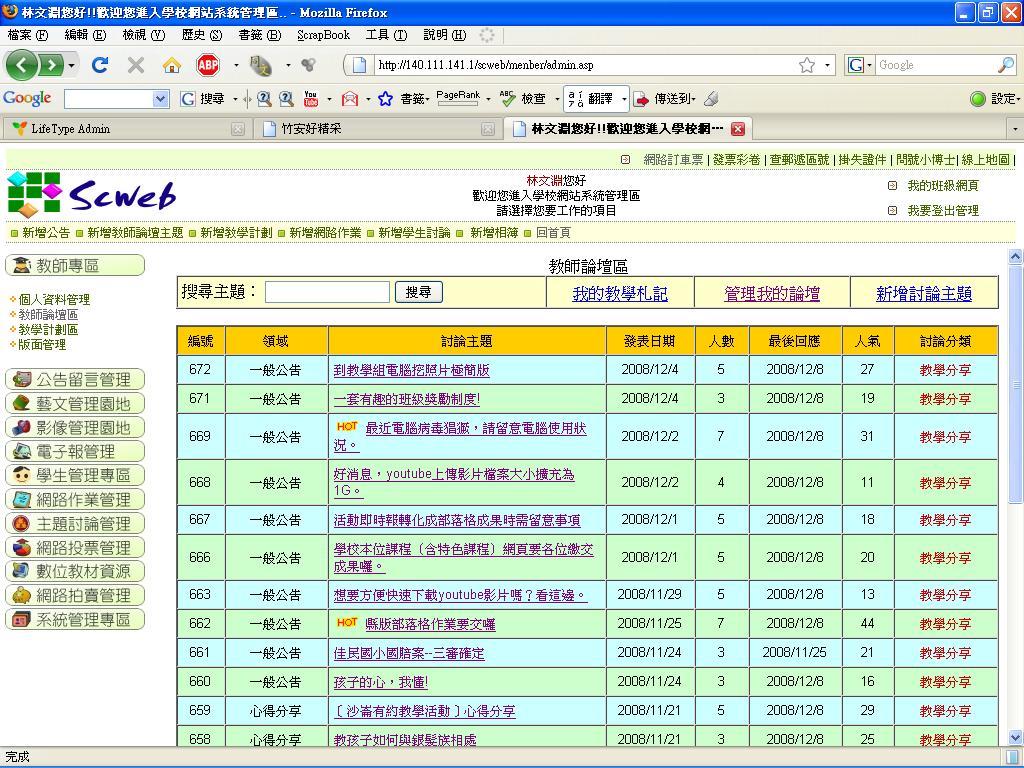The image size is (1024, 768).
Task: Click the 搜尋主題 text input field
Action: (327, 292)
